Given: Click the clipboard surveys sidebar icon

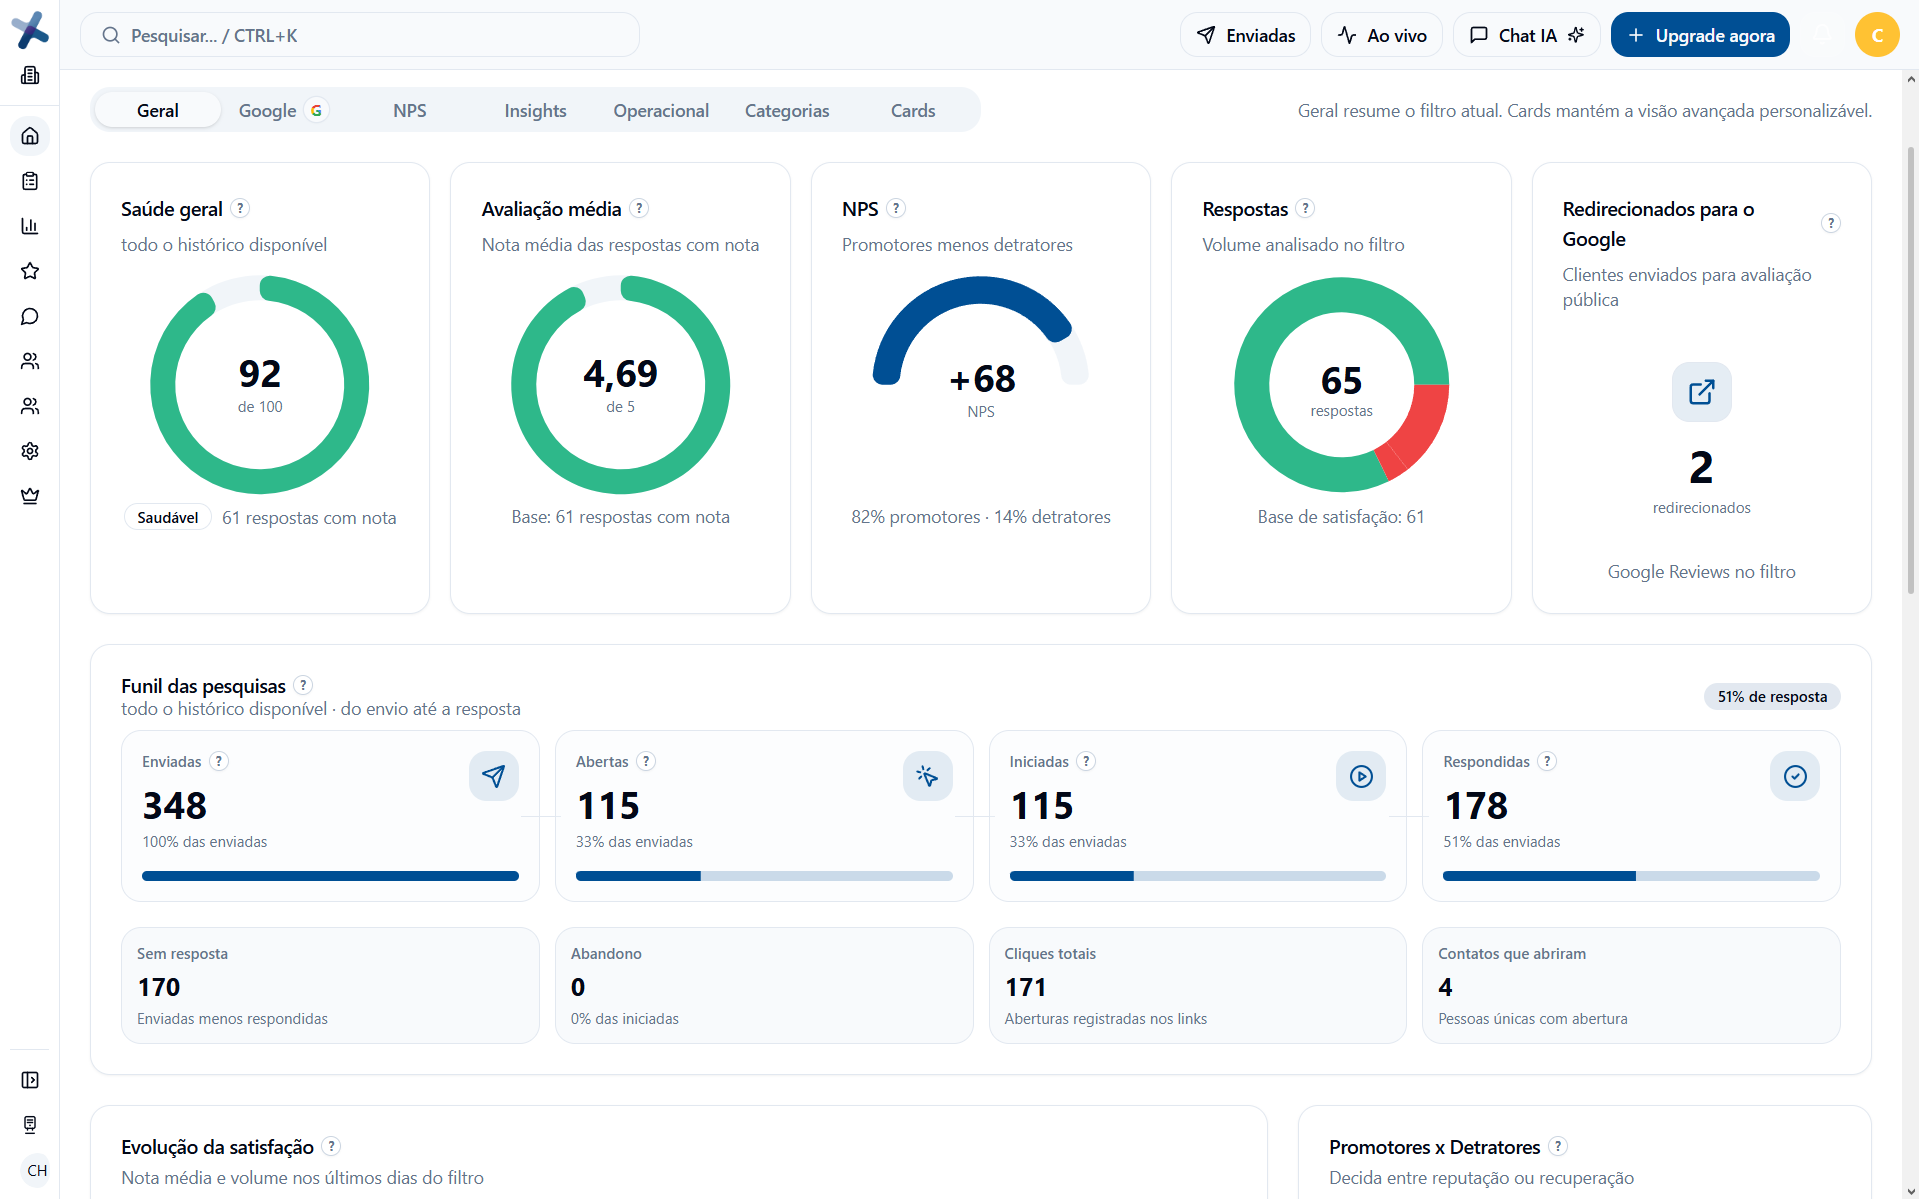Looking at the screenshot, I should click(x=30, y=181).
